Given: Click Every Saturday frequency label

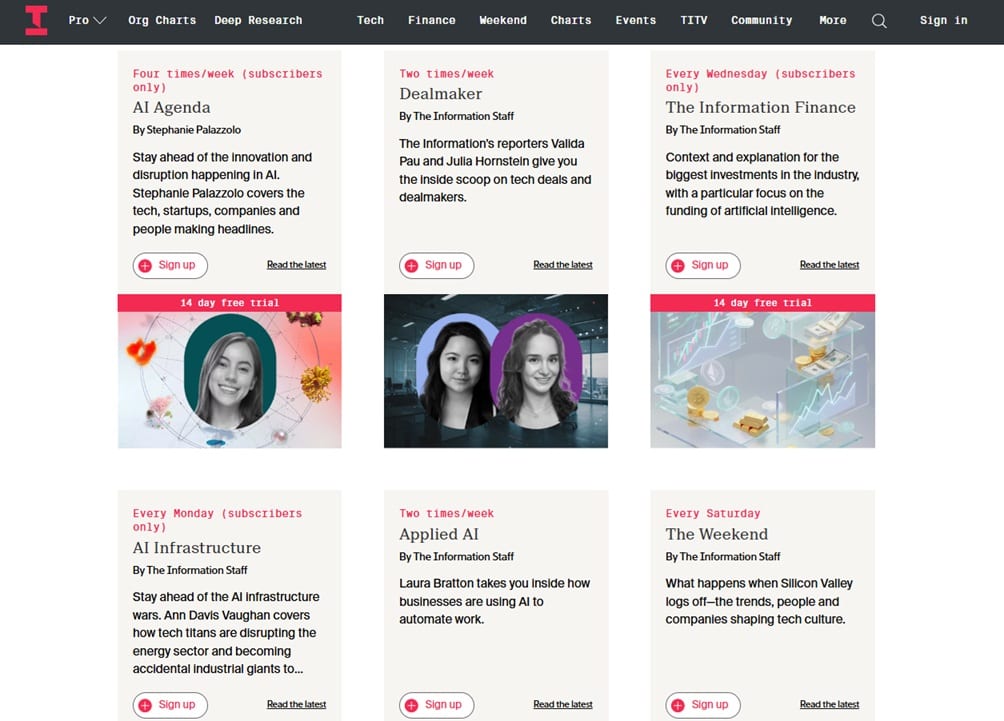Looking at the screenshot, I should click(x=713, y=514).
